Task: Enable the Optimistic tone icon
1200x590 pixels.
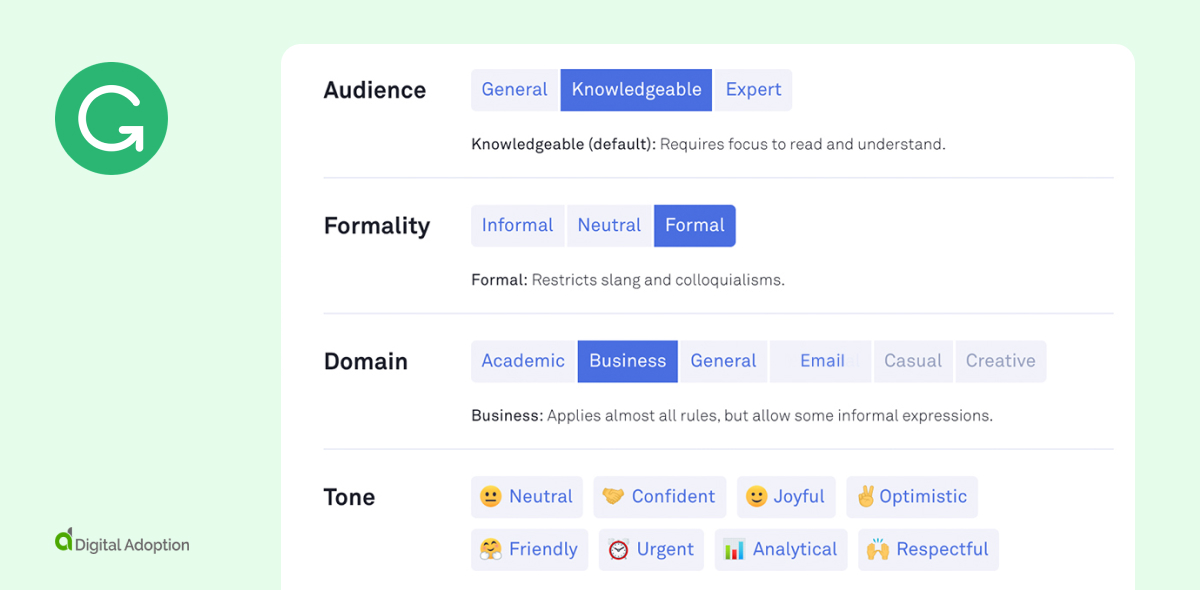Action: [x=912, y=496]
